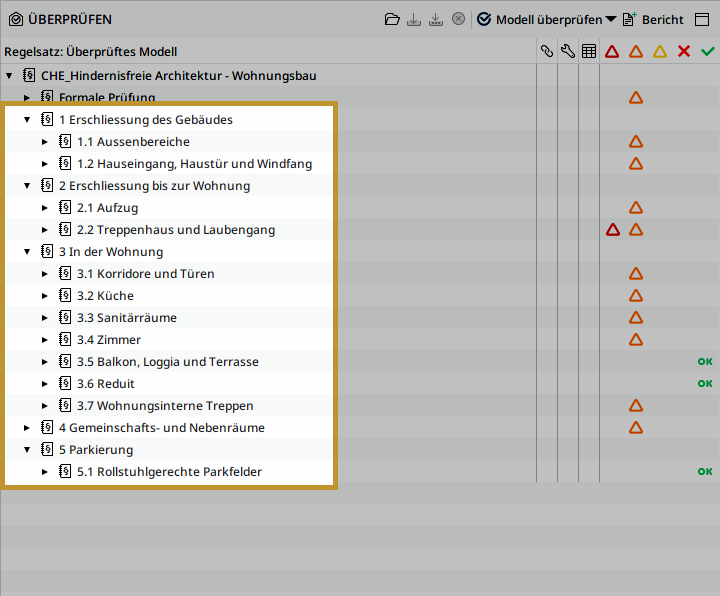Image resolution: width=720 pixels, height=596 pixels.
Task: Click the red X rejected header icon
Action: tap(684, 51)
